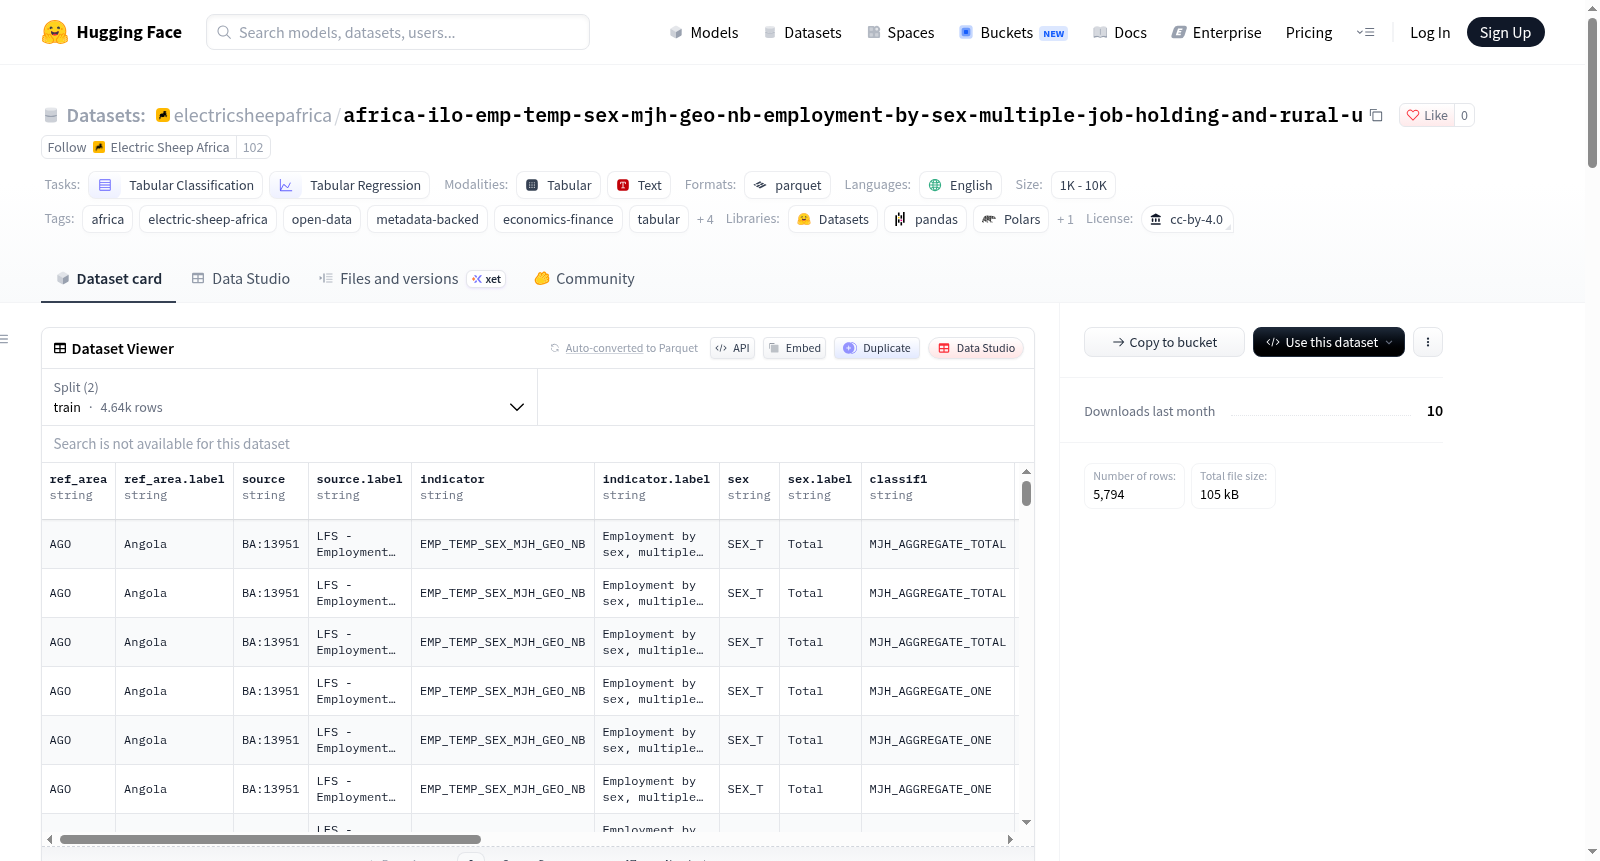The width and height of the screenshot is (1600, 861).
Task: Open the navigation more menu chevron
Action: (x=1365, y=32)
